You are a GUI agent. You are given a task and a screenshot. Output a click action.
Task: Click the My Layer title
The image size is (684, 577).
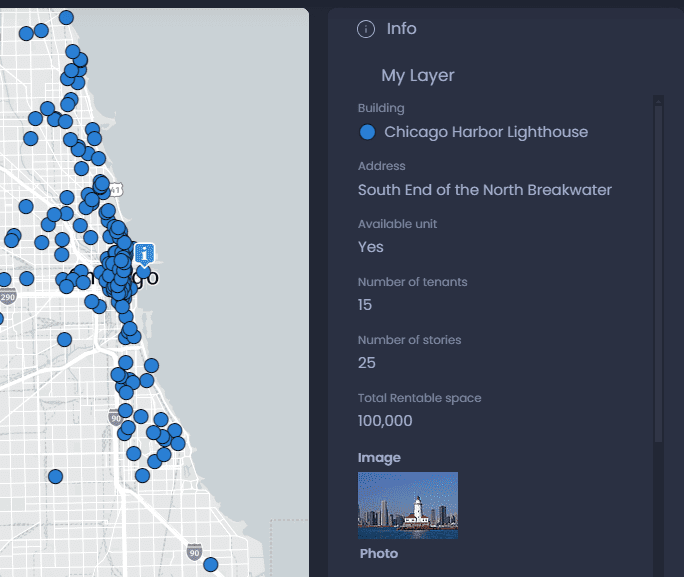coord(417,75)
